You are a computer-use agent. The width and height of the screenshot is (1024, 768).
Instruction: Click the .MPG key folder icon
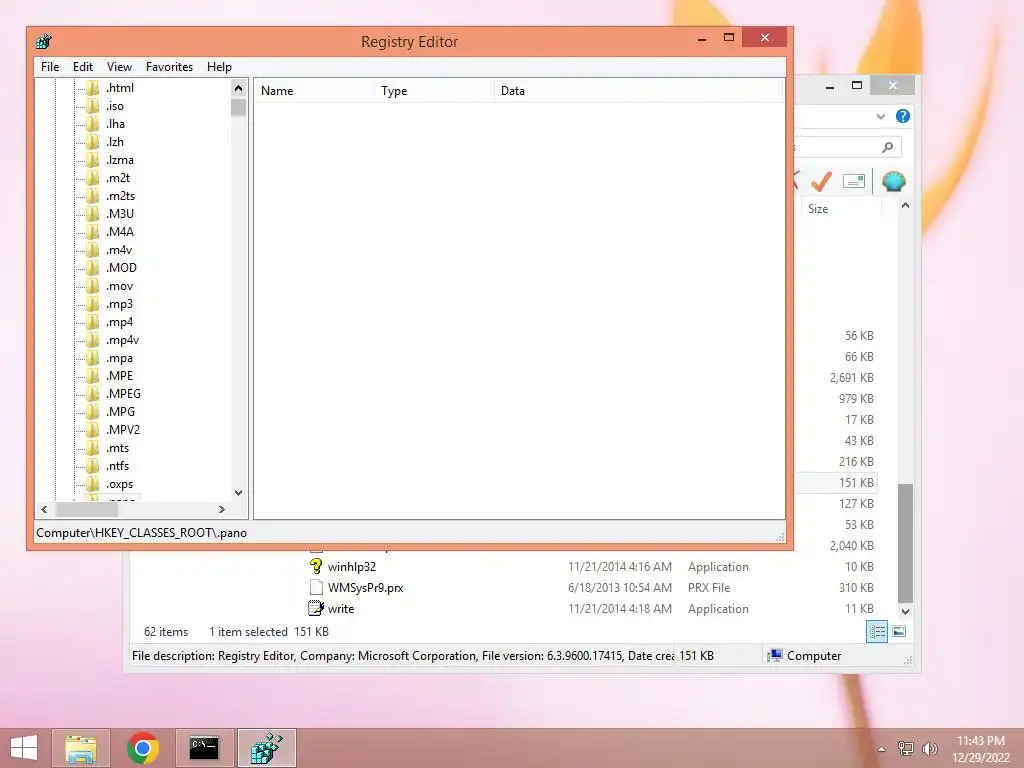[x=93, y=411]
